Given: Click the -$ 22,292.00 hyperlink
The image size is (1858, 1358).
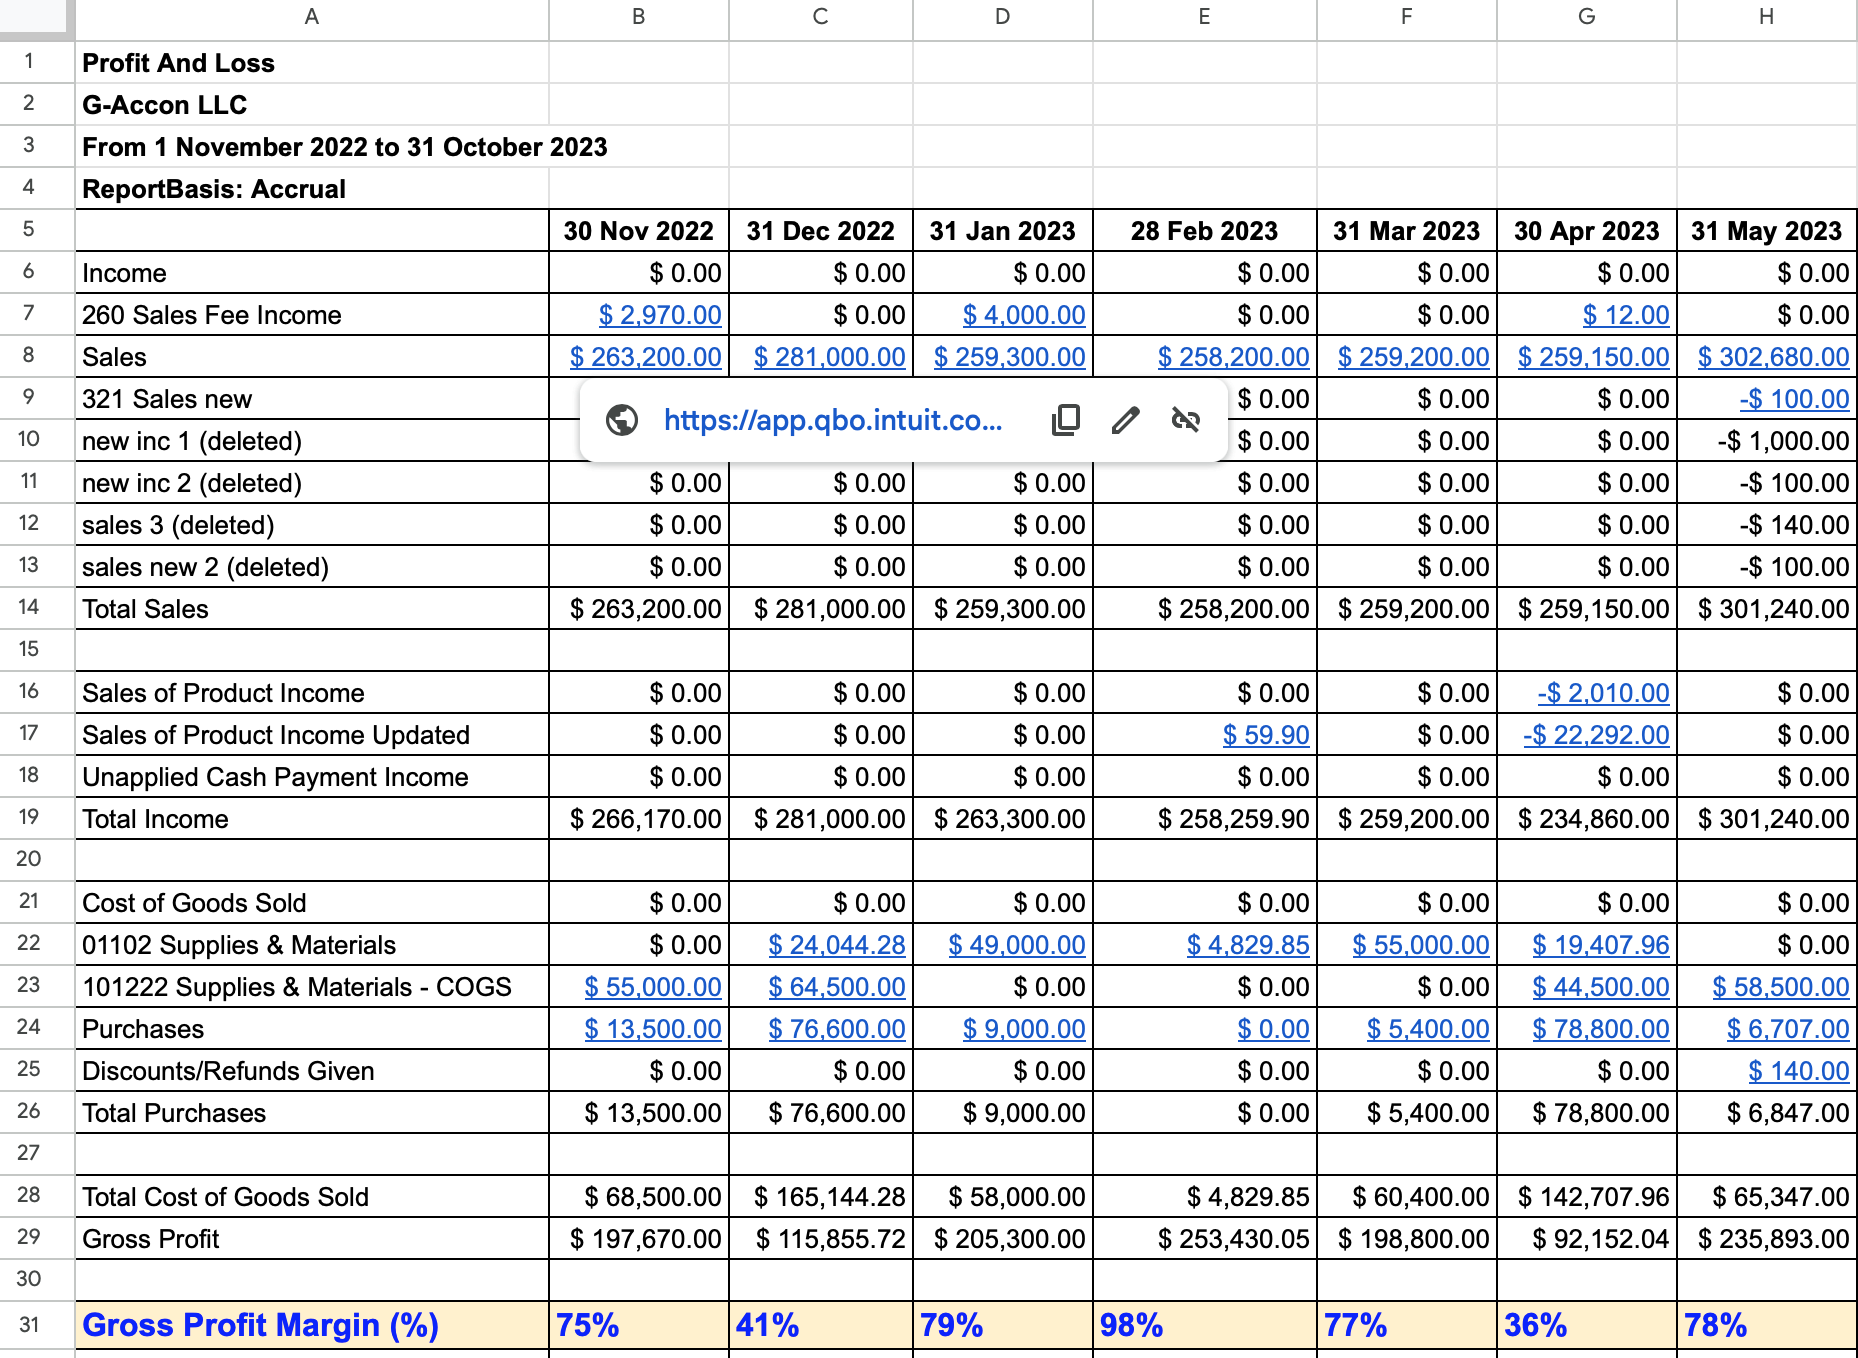Looking at the screenshot, I should 1596,735.
